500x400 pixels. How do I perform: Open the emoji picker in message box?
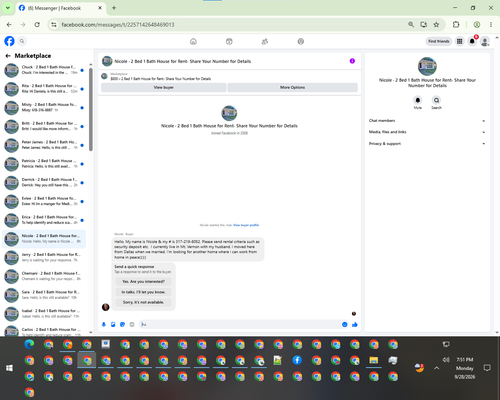pos(345,324)
